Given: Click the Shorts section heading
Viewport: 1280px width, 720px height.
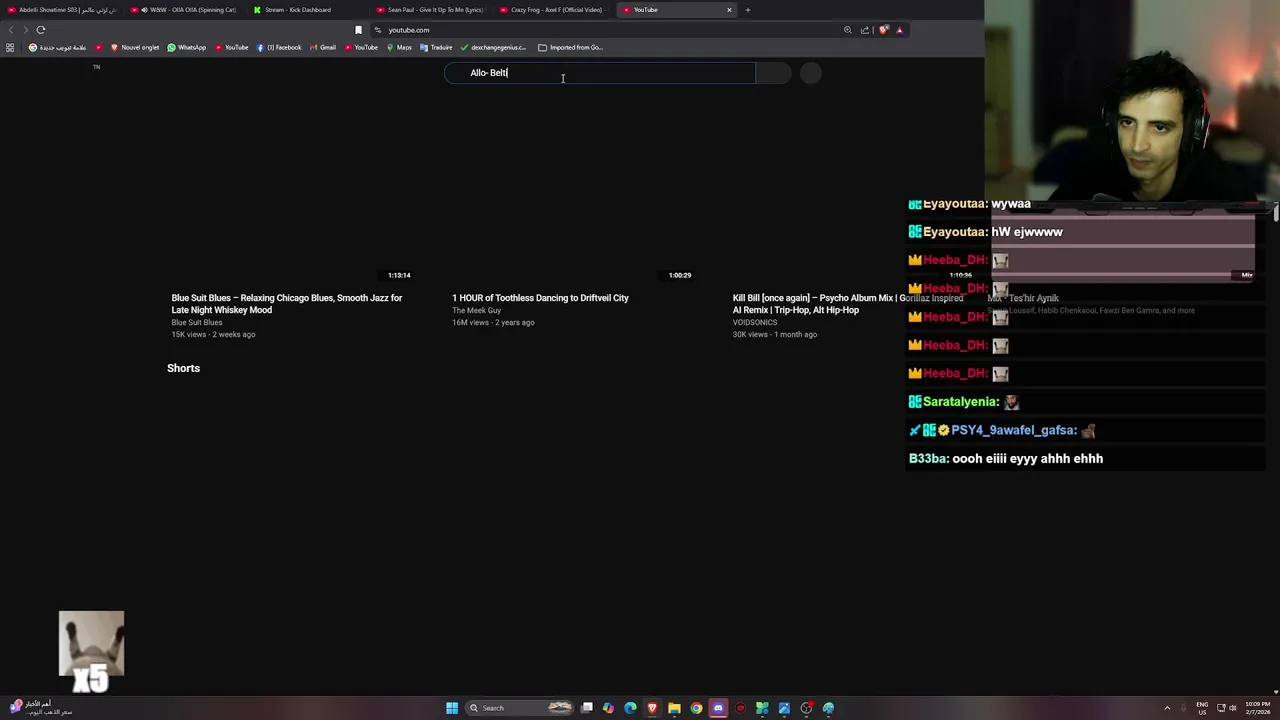Looking at the screenshot, I should (183, 368).
